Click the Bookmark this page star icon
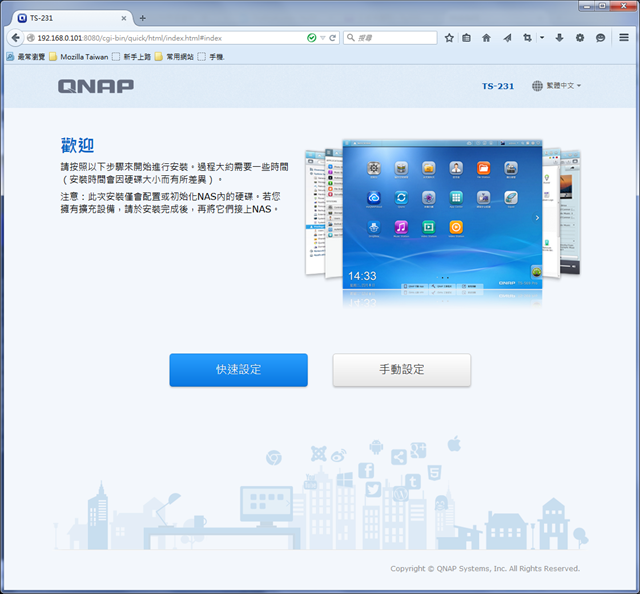This screenshot has width=640, height=594. point(449,38)
